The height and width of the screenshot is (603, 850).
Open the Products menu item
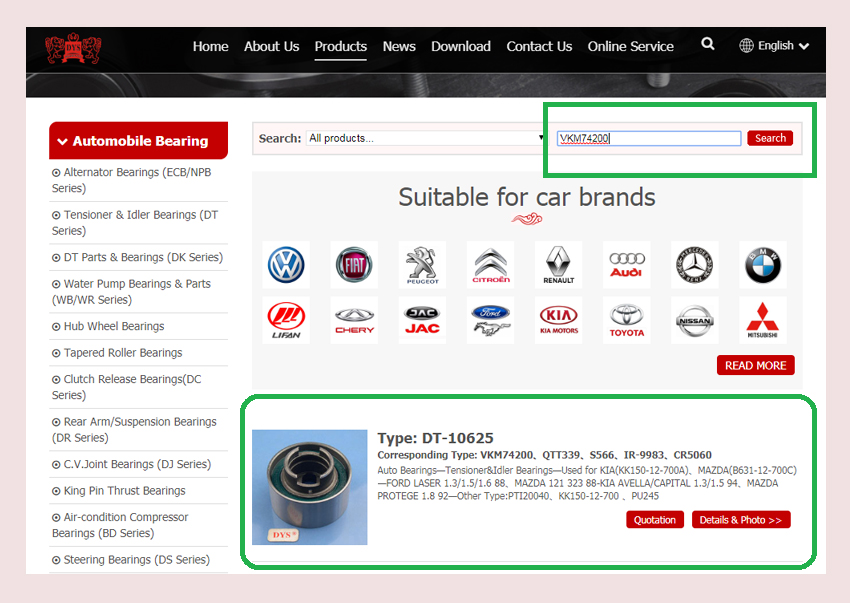click(340, 46)
